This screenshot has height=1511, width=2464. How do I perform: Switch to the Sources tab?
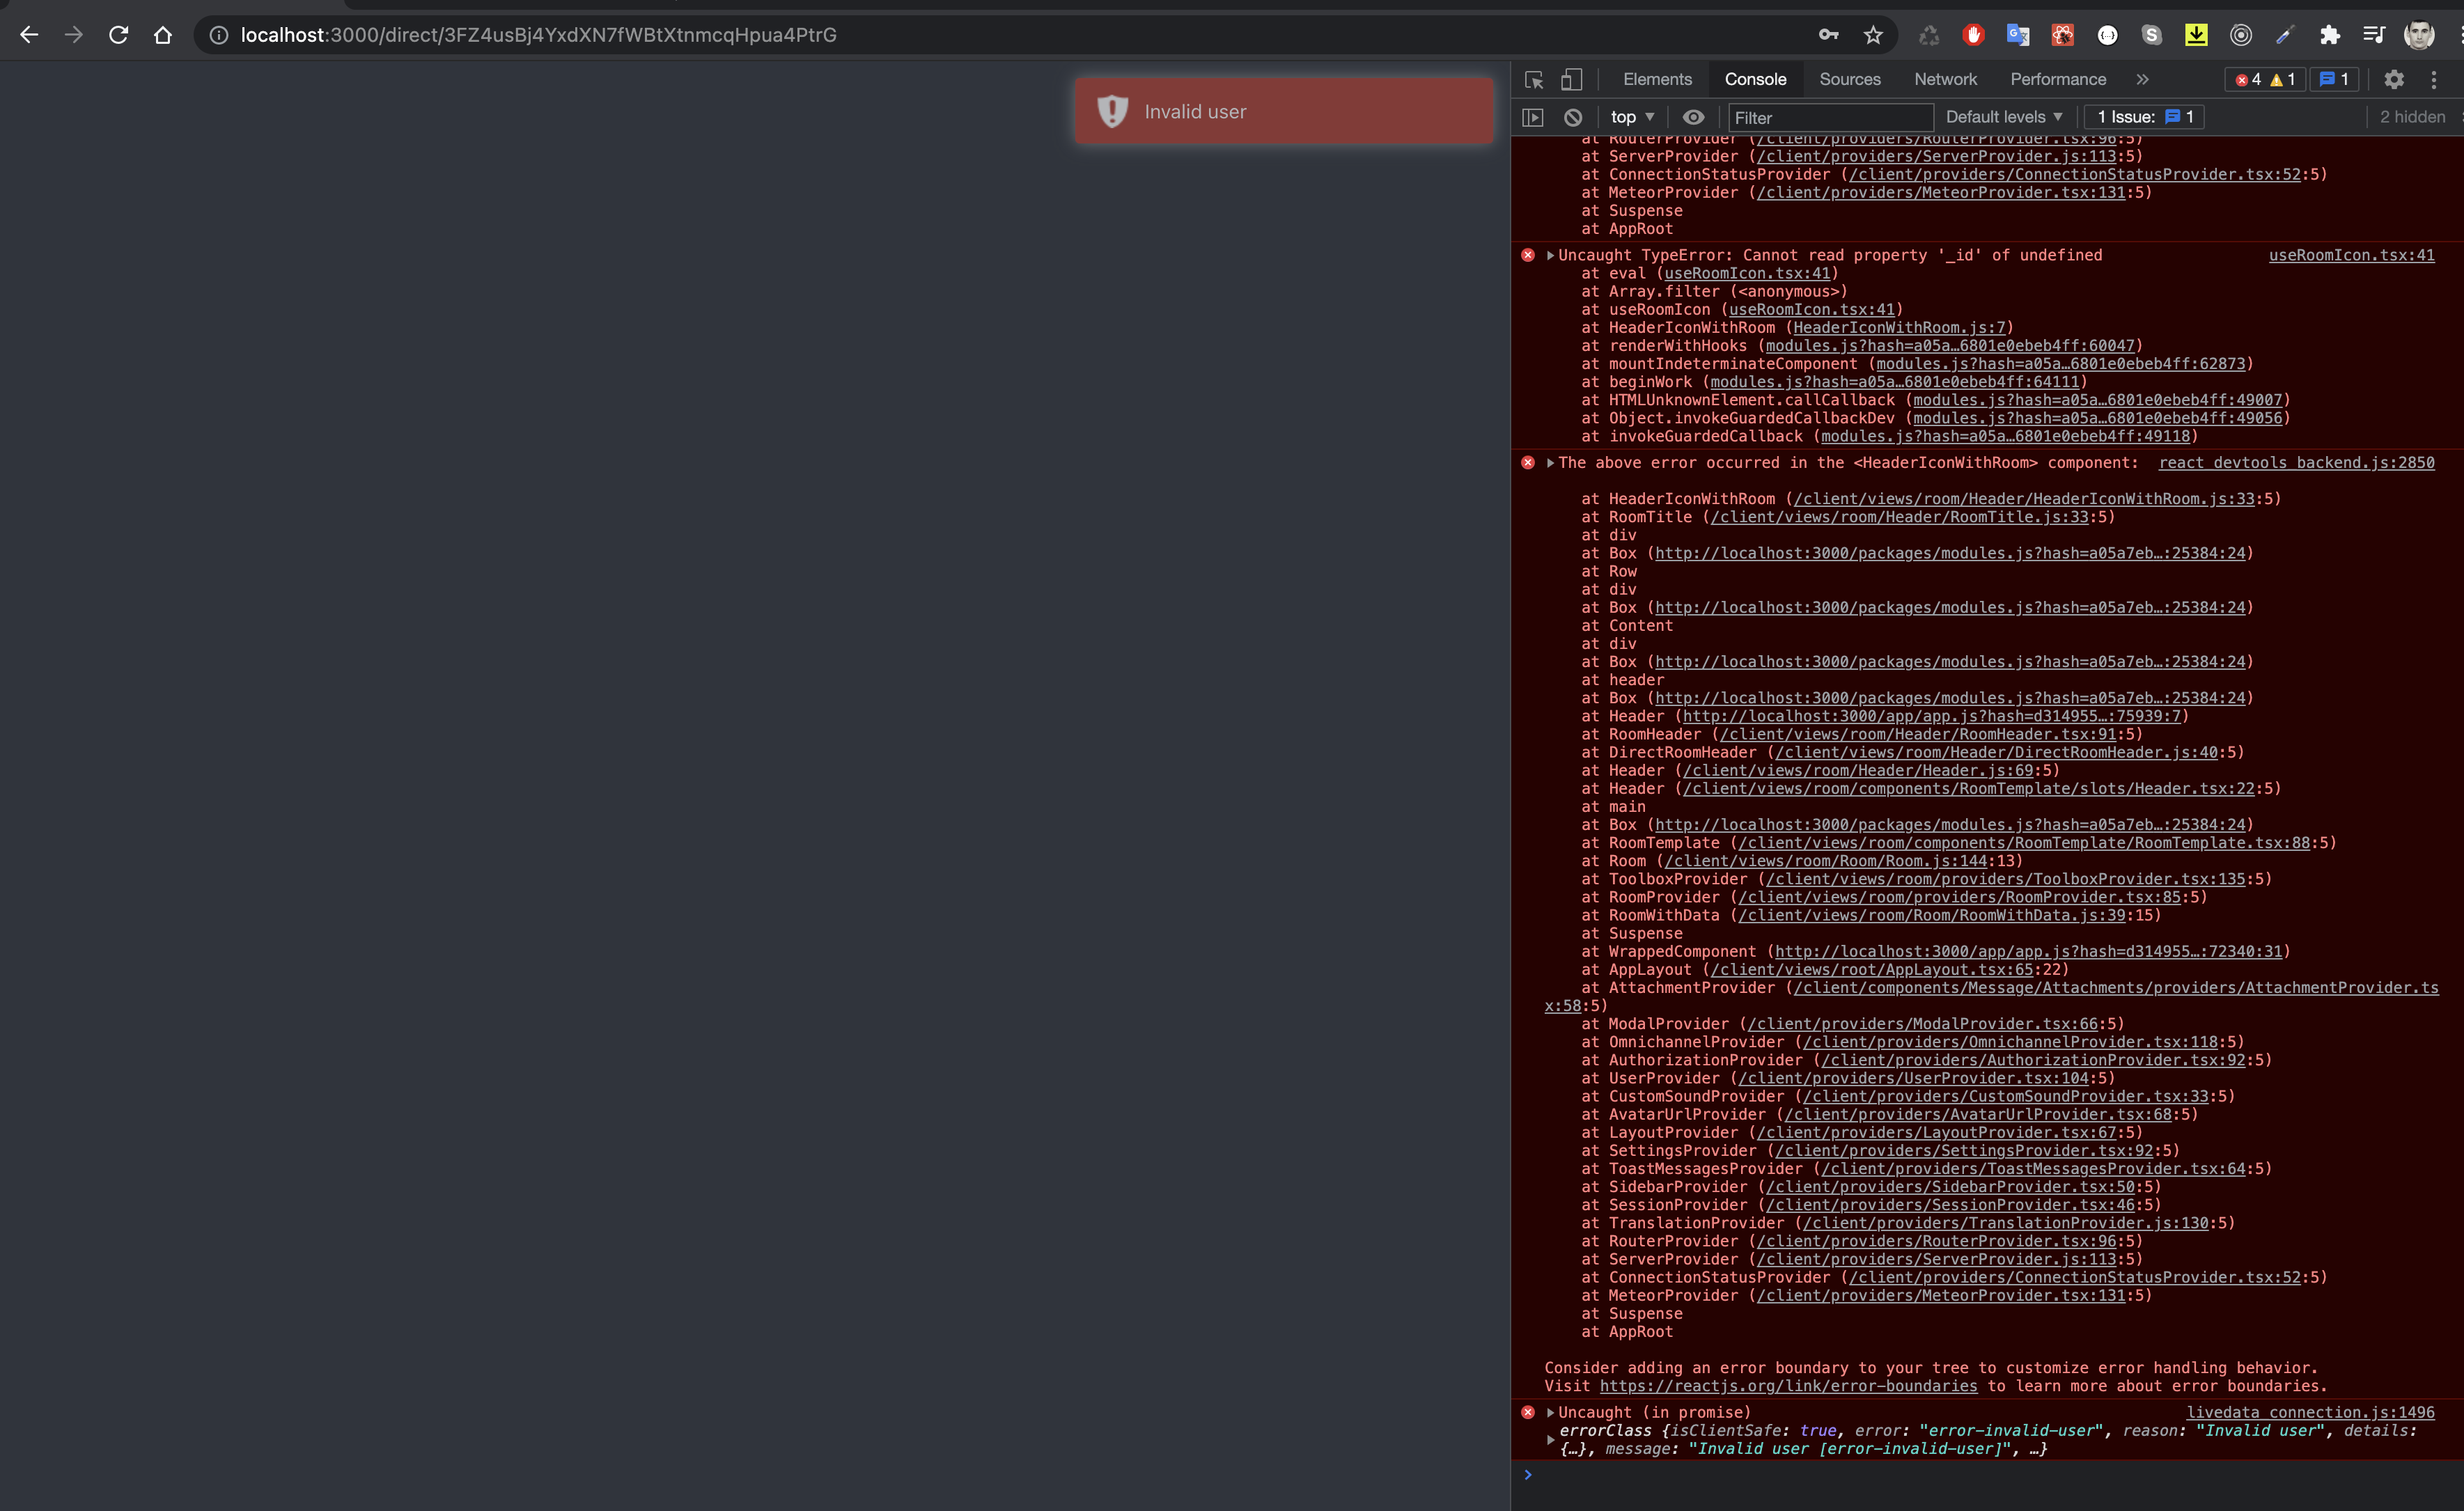tap(1850, 79)
